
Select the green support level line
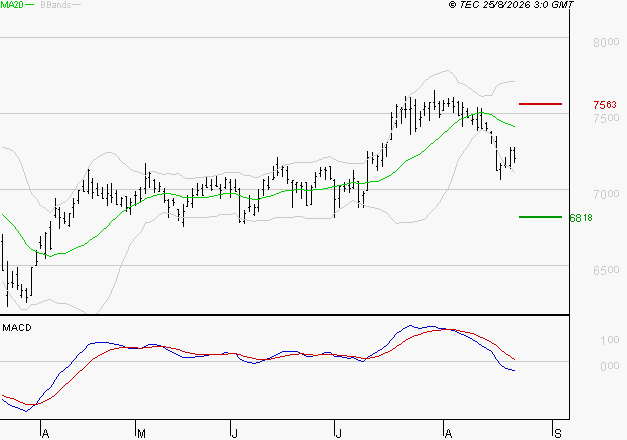[x=540, y=217]
